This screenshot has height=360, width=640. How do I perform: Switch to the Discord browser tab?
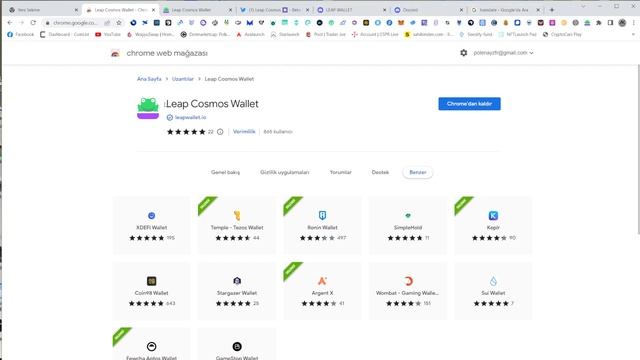[x=428, y=10]
